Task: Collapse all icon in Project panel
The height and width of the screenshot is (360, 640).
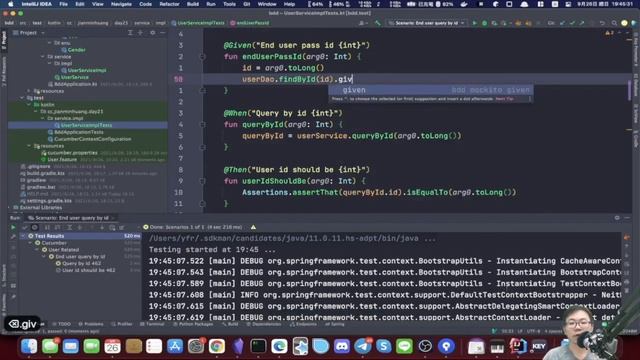Action: click(140, 33)
